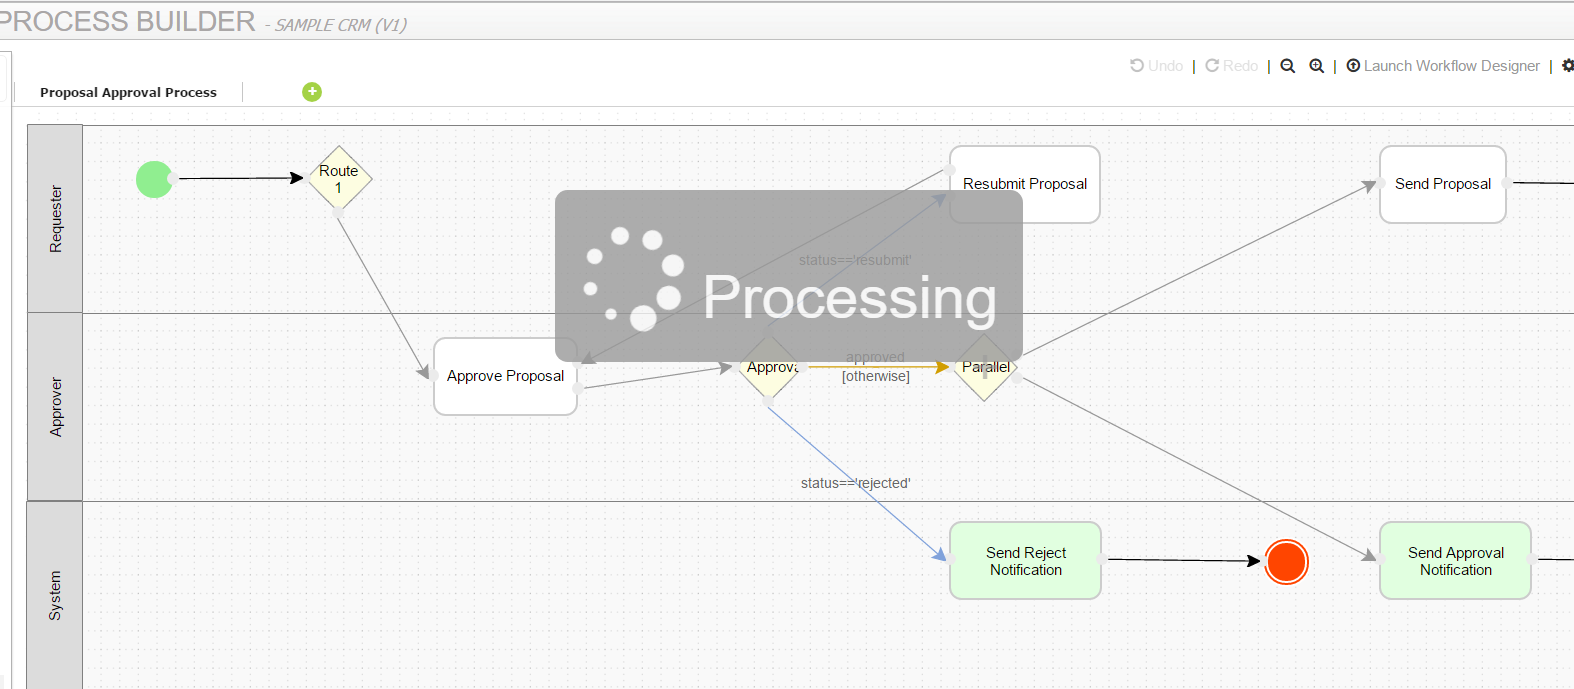
Task: Click the zoom in magnifier icon
Action: click(x=1317, y=66)
